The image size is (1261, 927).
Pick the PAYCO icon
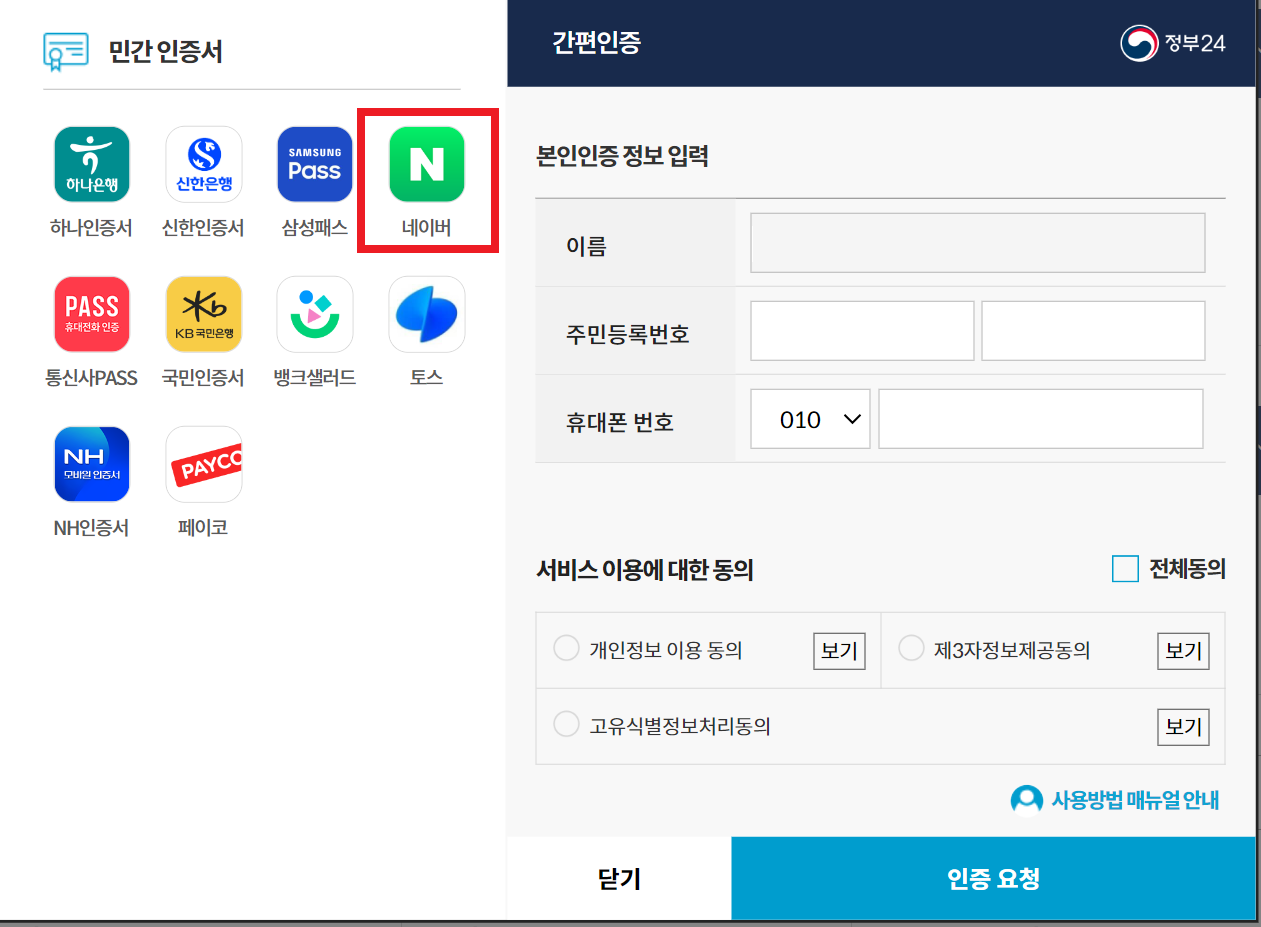click(204, 464)
